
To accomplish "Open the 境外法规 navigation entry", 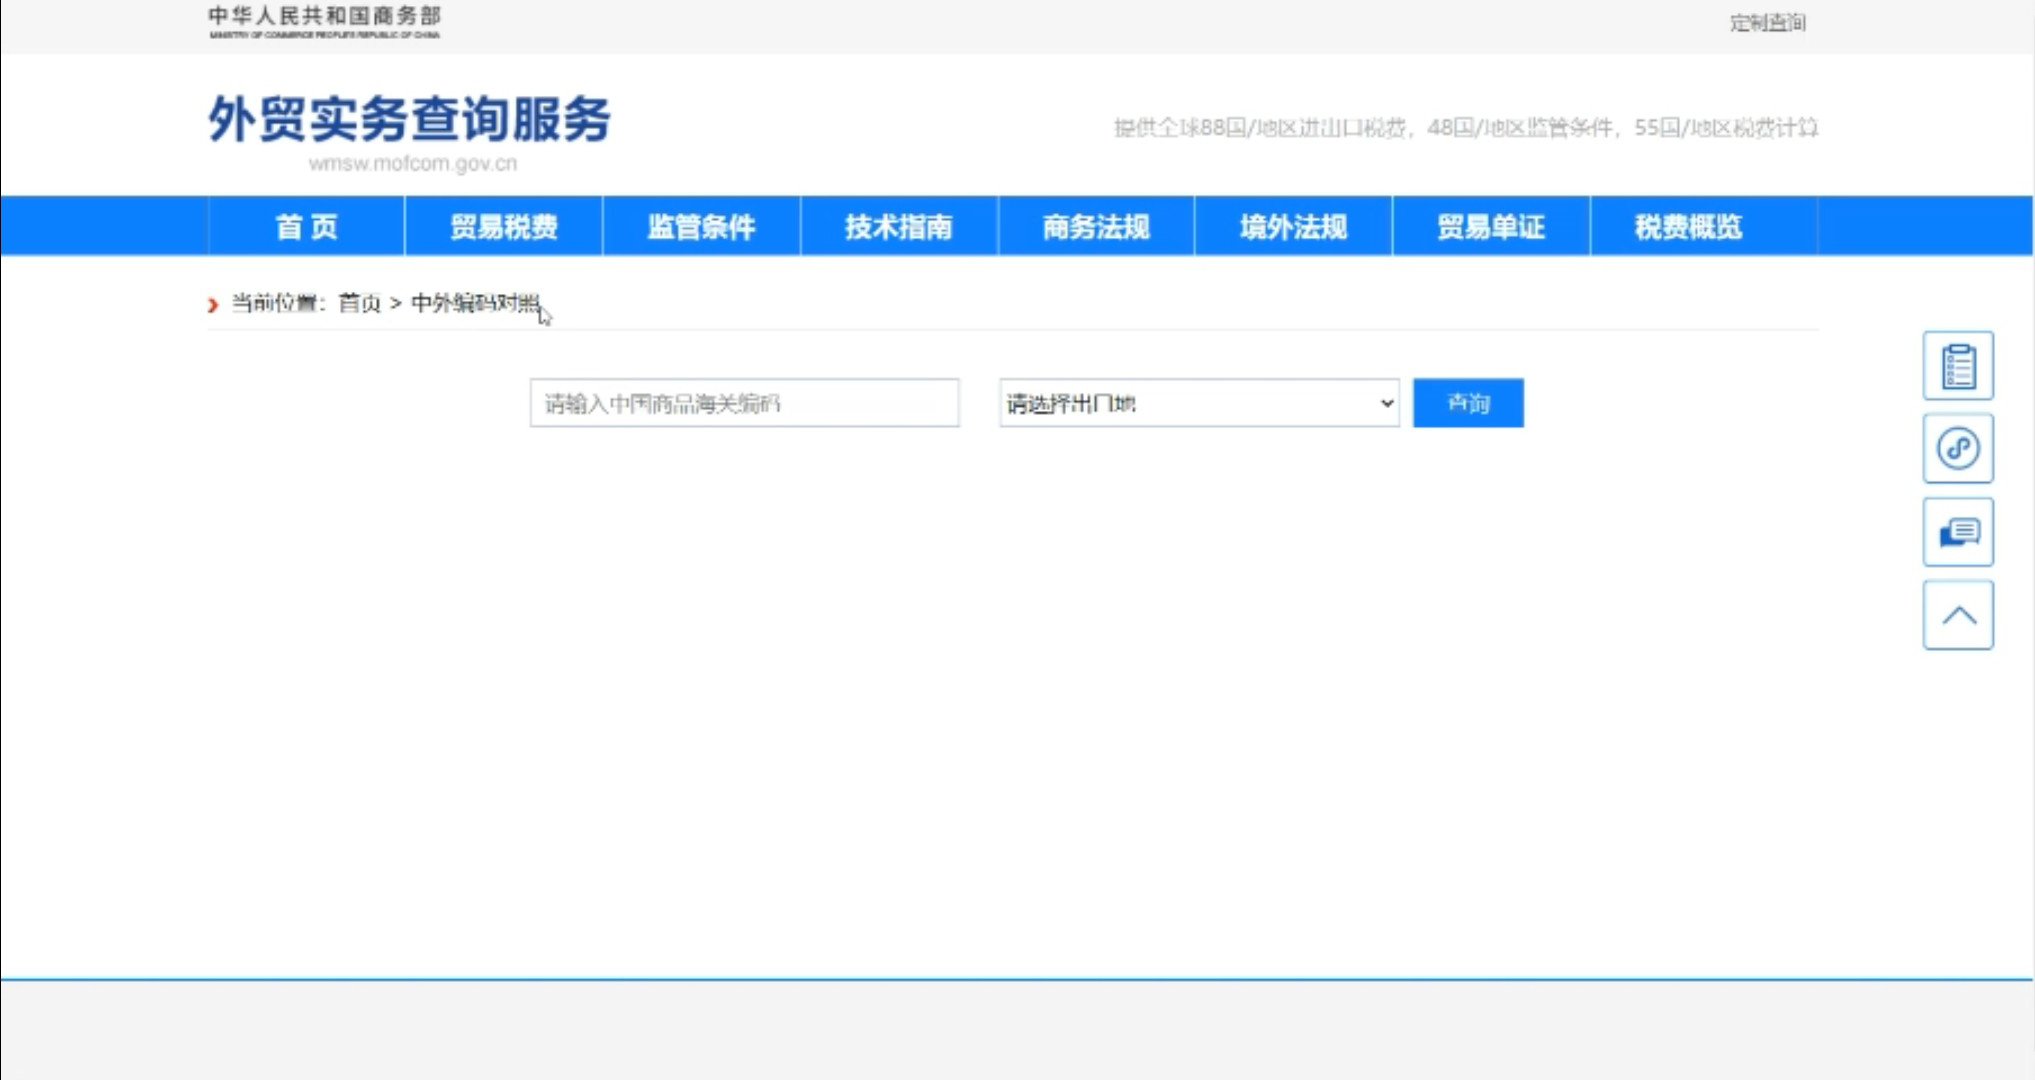I will (1294, 227).
